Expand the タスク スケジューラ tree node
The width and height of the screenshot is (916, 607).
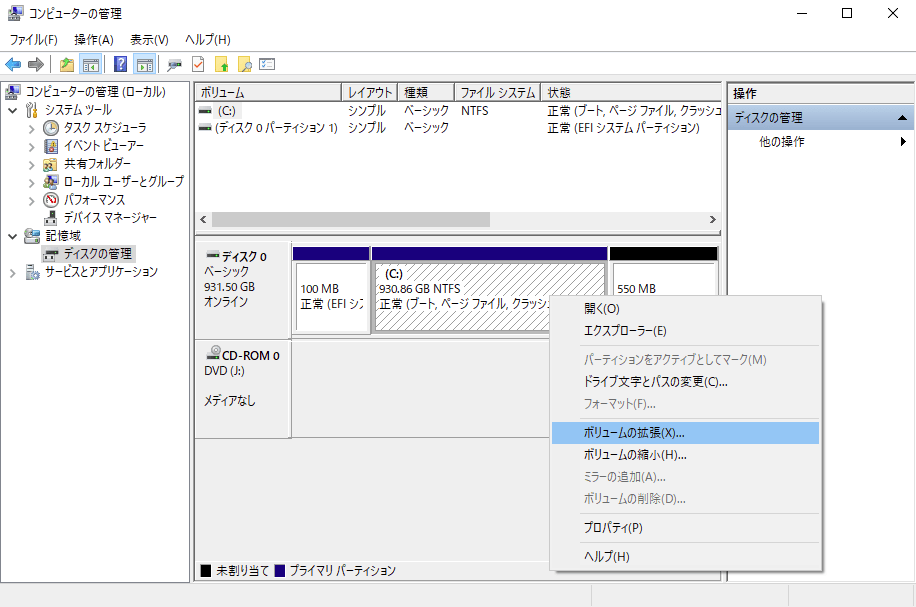tap(32, 128)
